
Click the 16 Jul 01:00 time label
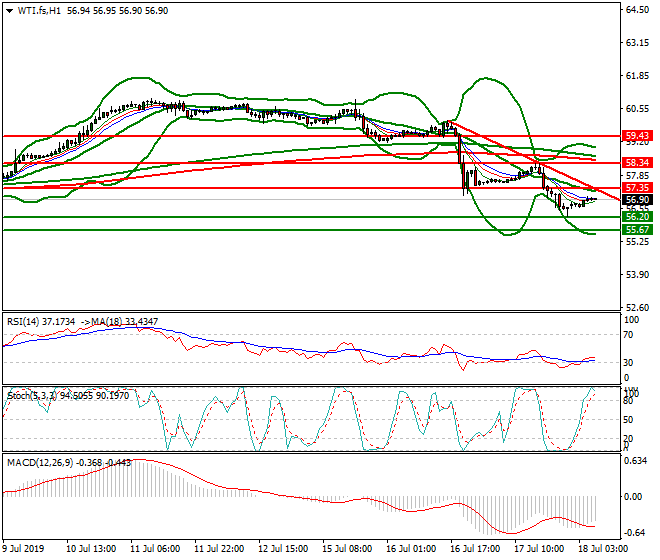[411, 549]
